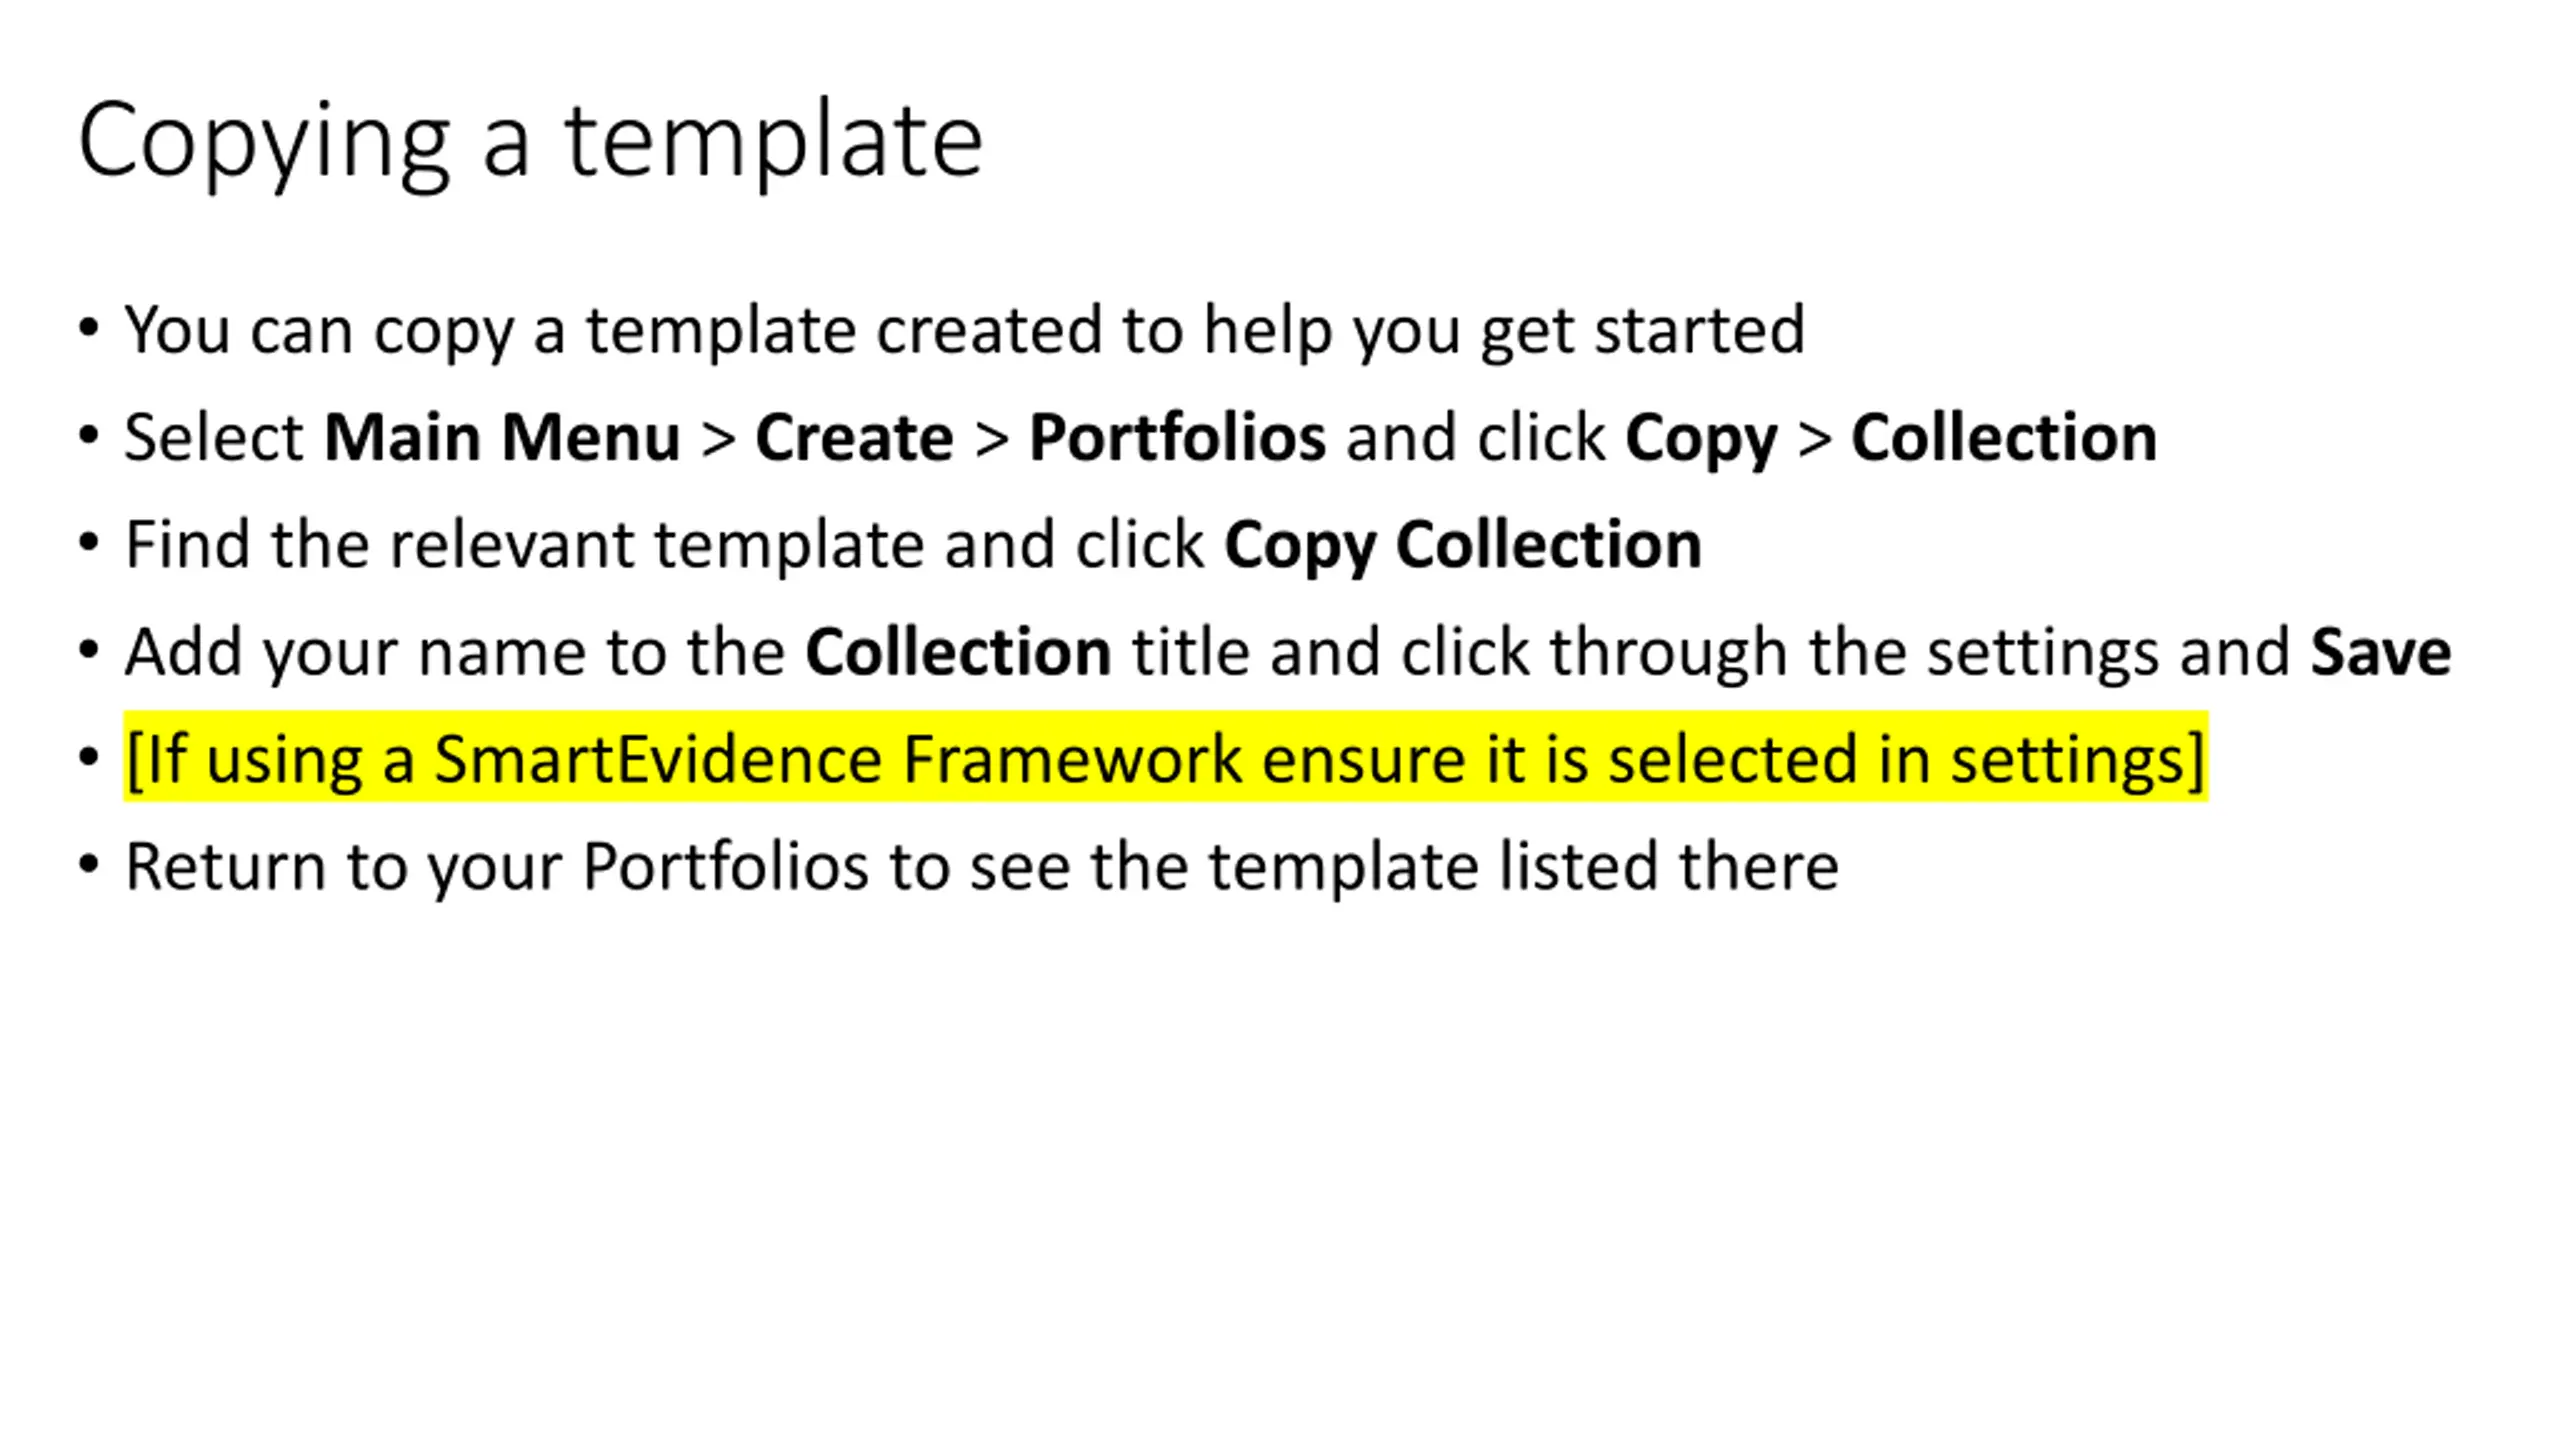This screenshot has width=2560, height=1440.
Task: Click the bold "Copy Collection" phrase
Action: pyautogui.click(x=1463, y=547)
